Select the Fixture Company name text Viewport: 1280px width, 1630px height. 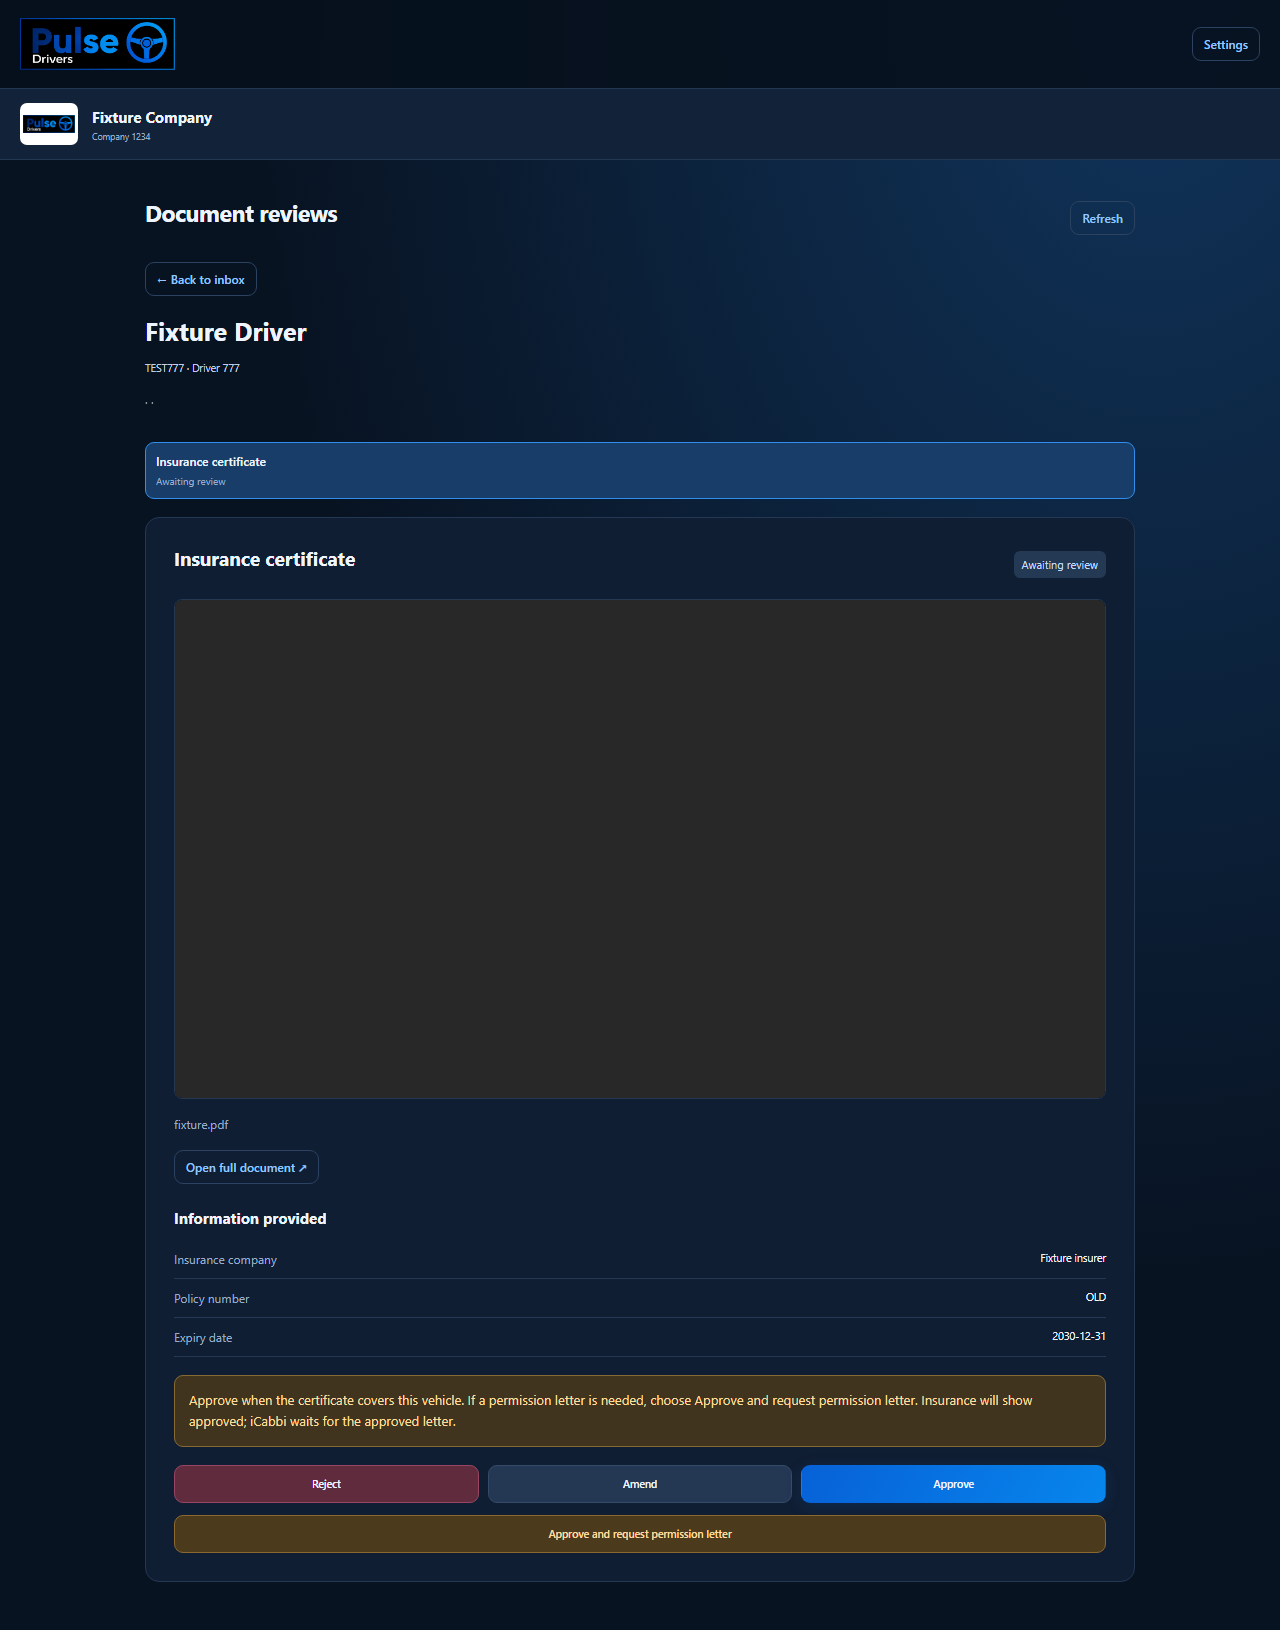click(x=152, y=117)
